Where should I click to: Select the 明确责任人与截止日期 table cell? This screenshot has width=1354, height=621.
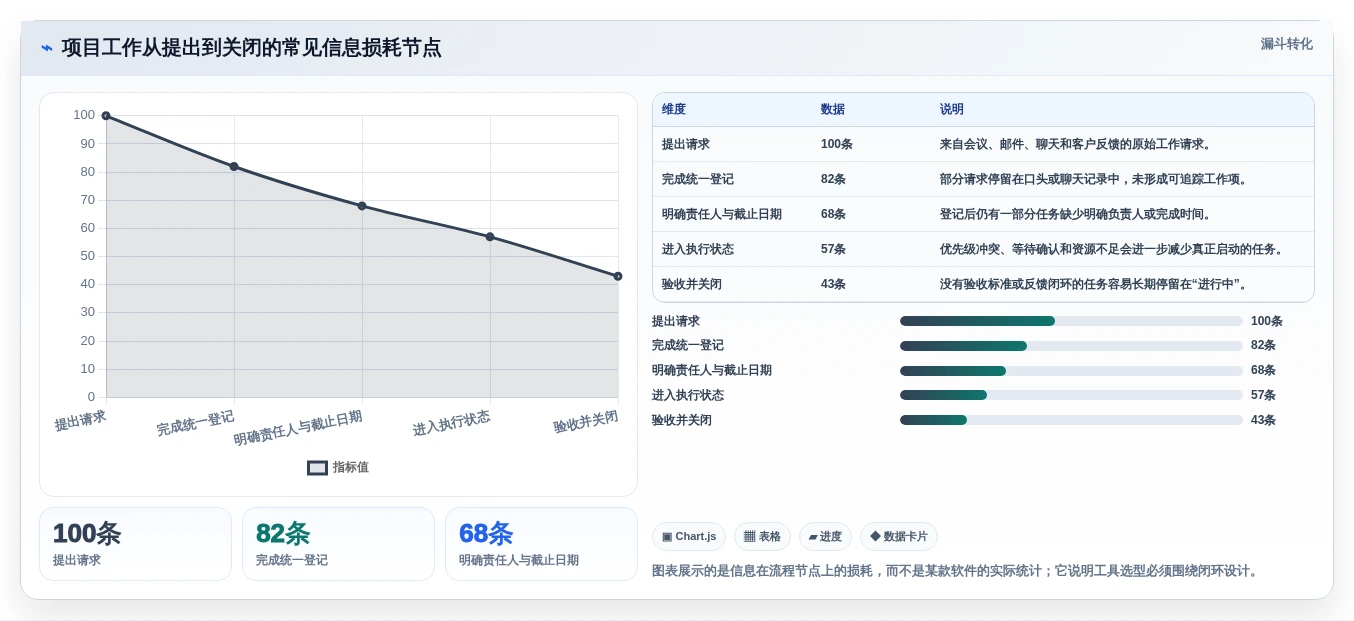[x=722, y=214]
